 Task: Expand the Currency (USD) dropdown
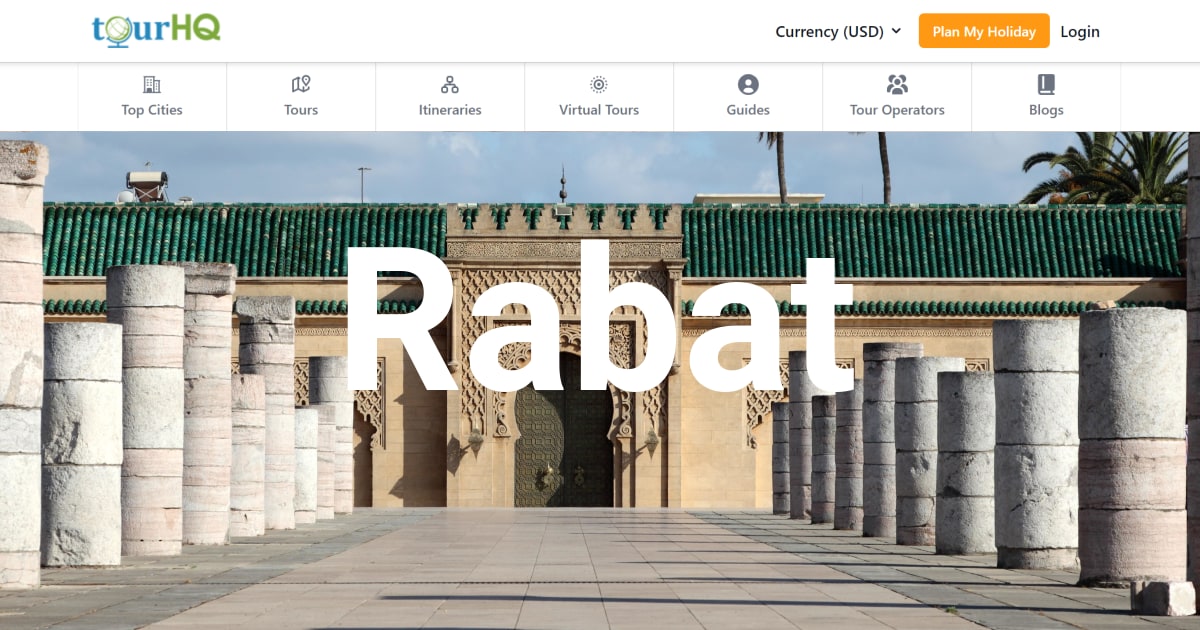(838, 31)
